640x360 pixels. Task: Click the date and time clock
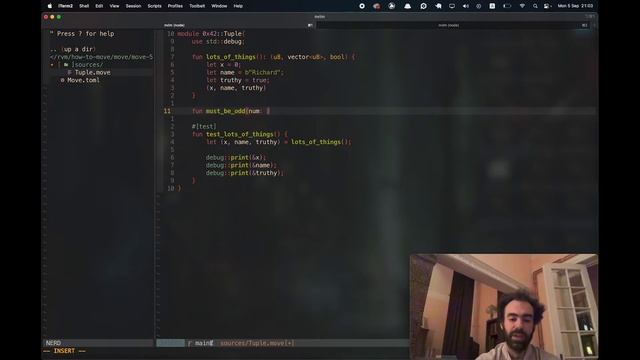click(x=575, y=6)
